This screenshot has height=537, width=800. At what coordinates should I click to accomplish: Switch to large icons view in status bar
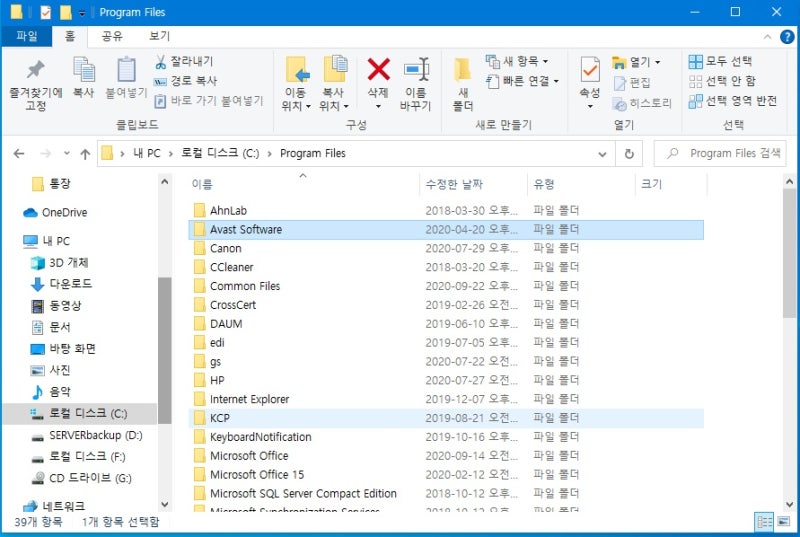(x=783, y=522)
